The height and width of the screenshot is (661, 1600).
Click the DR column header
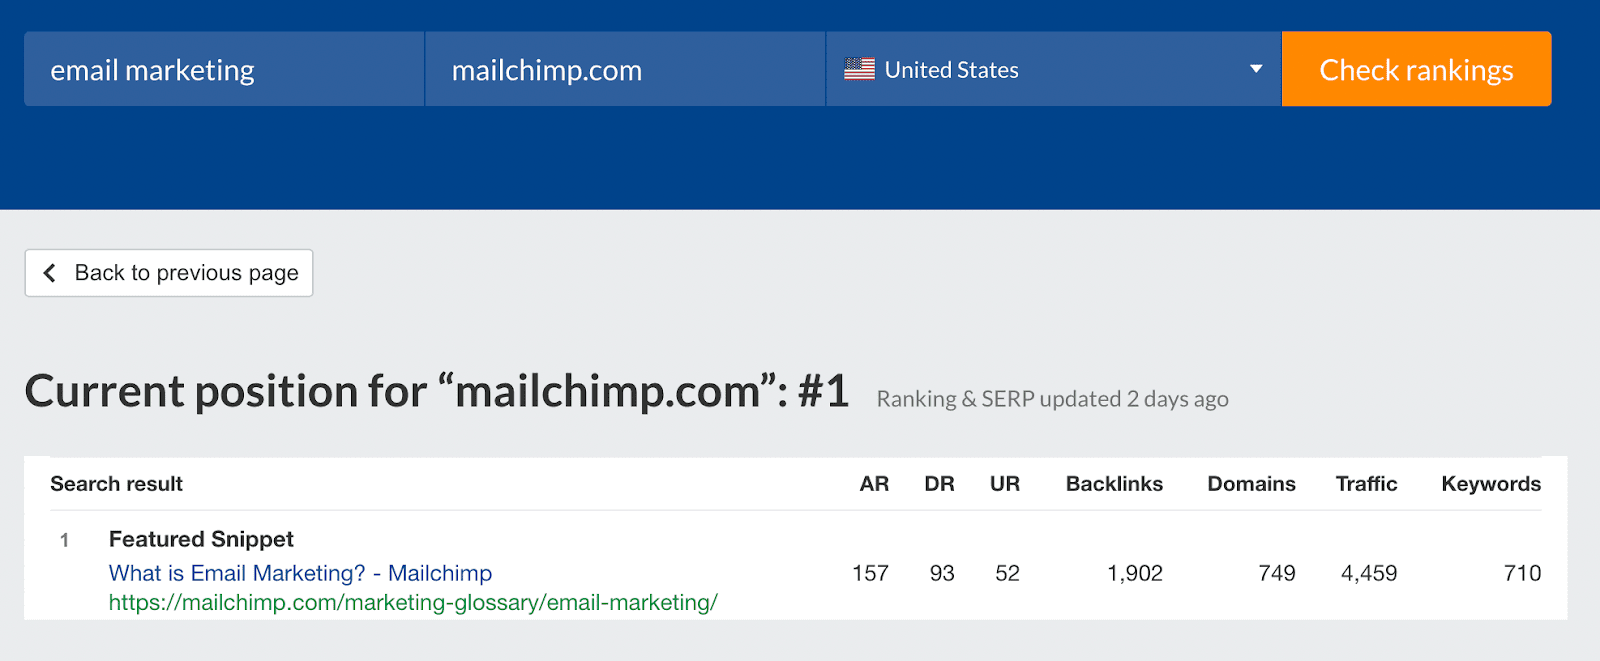(x=939, y=484)
